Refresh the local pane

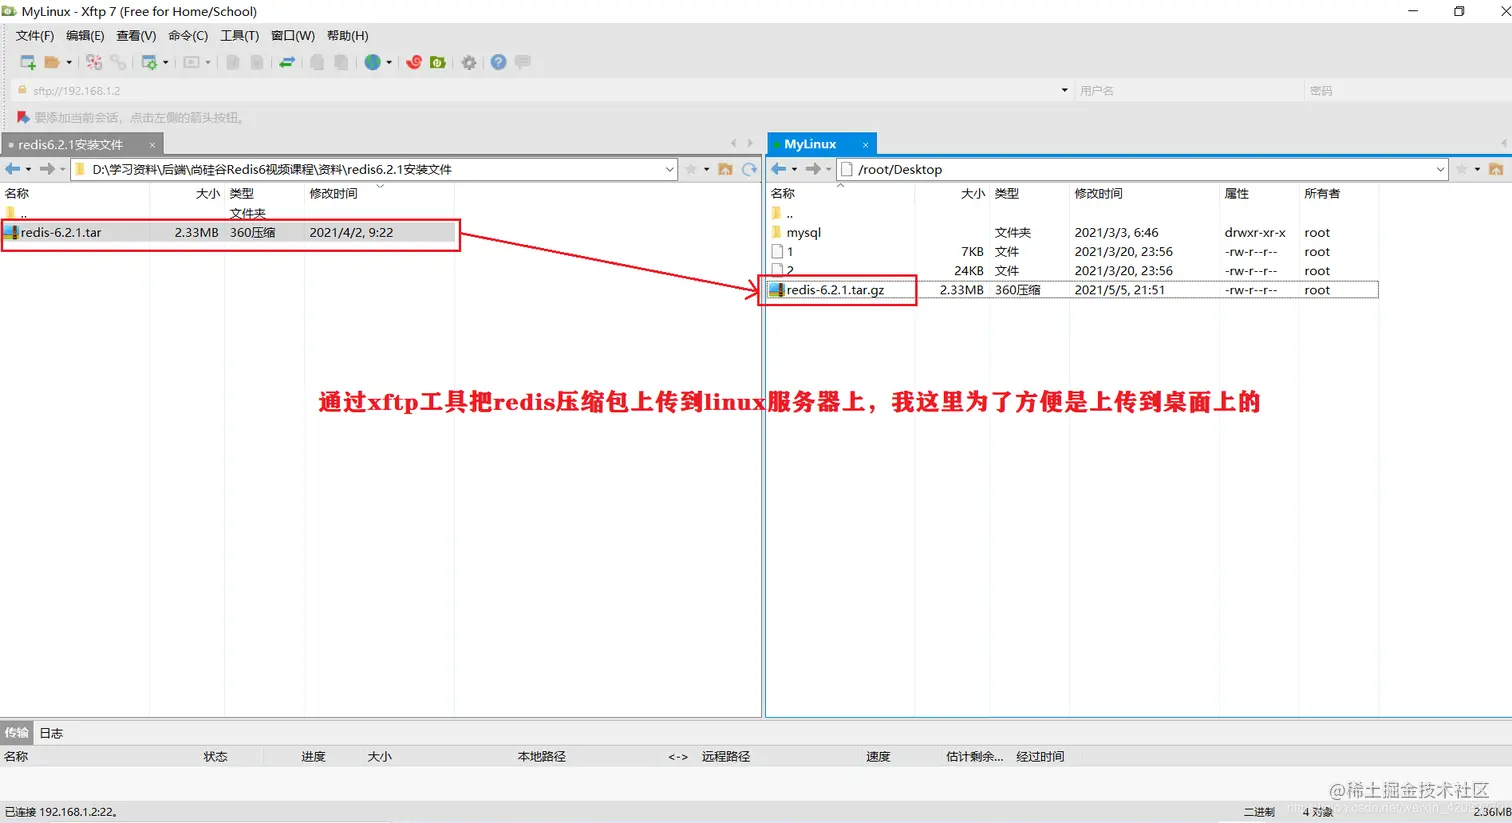pyautogui.click(x=749, y=169)
